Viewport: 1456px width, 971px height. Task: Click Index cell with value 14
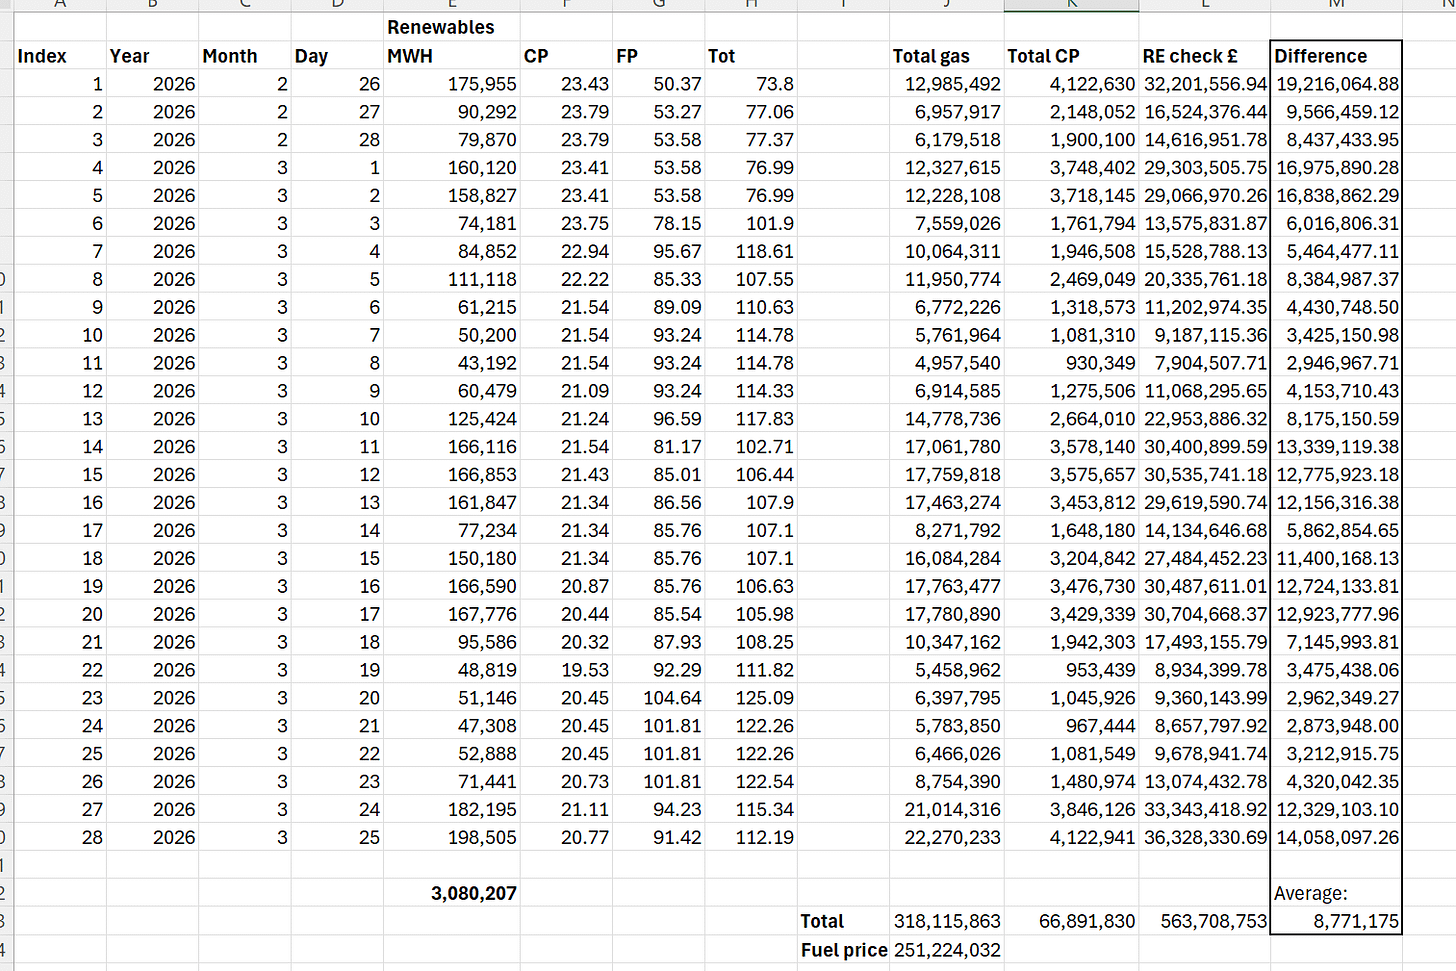[60, 446]
